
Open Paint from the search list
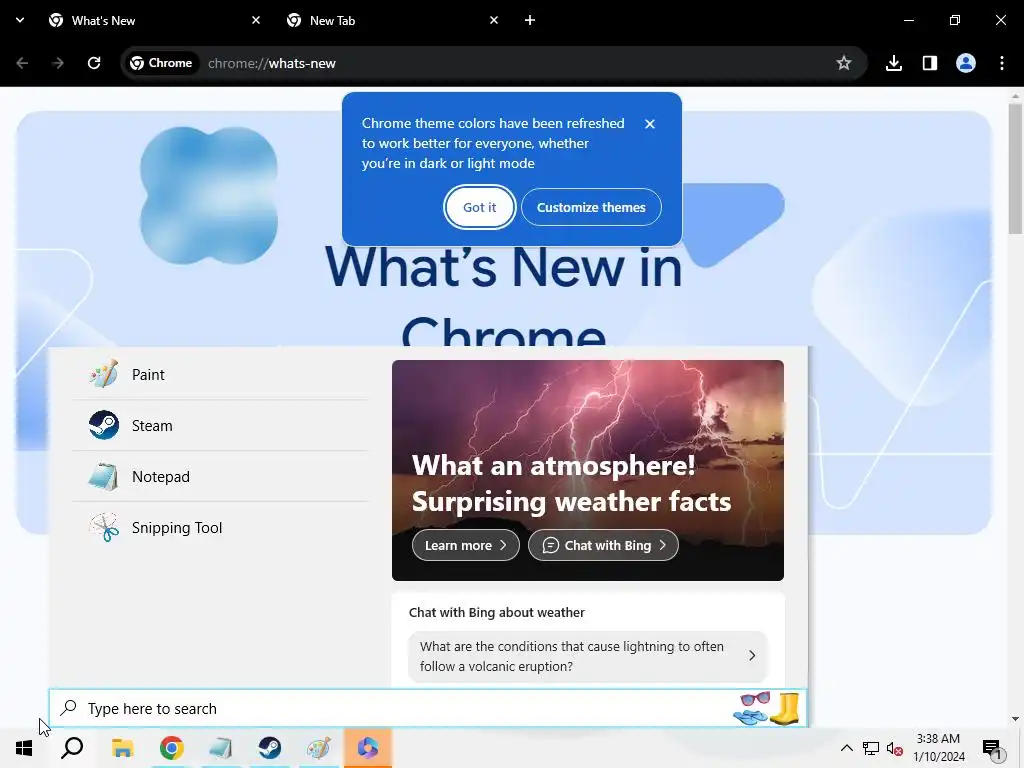pos(220,375)
